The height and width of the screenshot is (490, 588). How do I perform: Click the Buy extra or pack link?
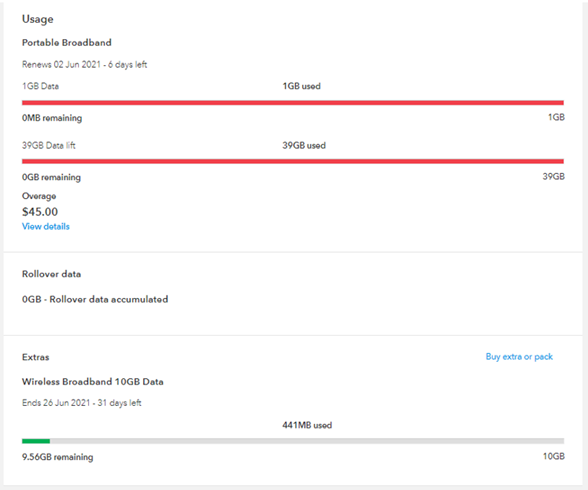(519, 357)
